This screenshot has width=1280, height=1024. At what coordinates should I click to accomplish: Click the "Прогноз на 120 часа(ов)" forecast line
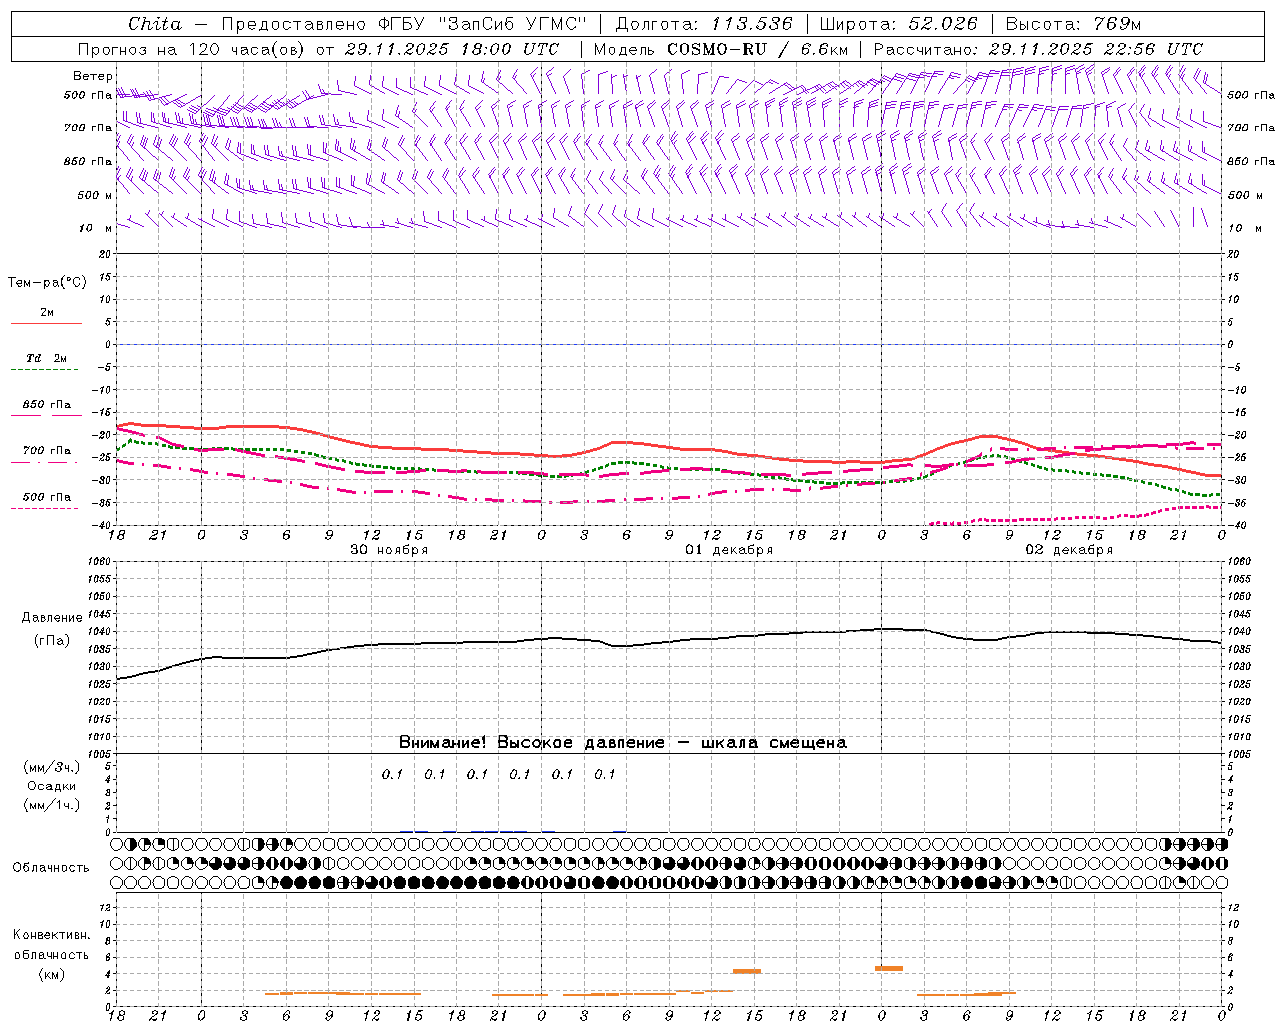click(x=192, y=49)
